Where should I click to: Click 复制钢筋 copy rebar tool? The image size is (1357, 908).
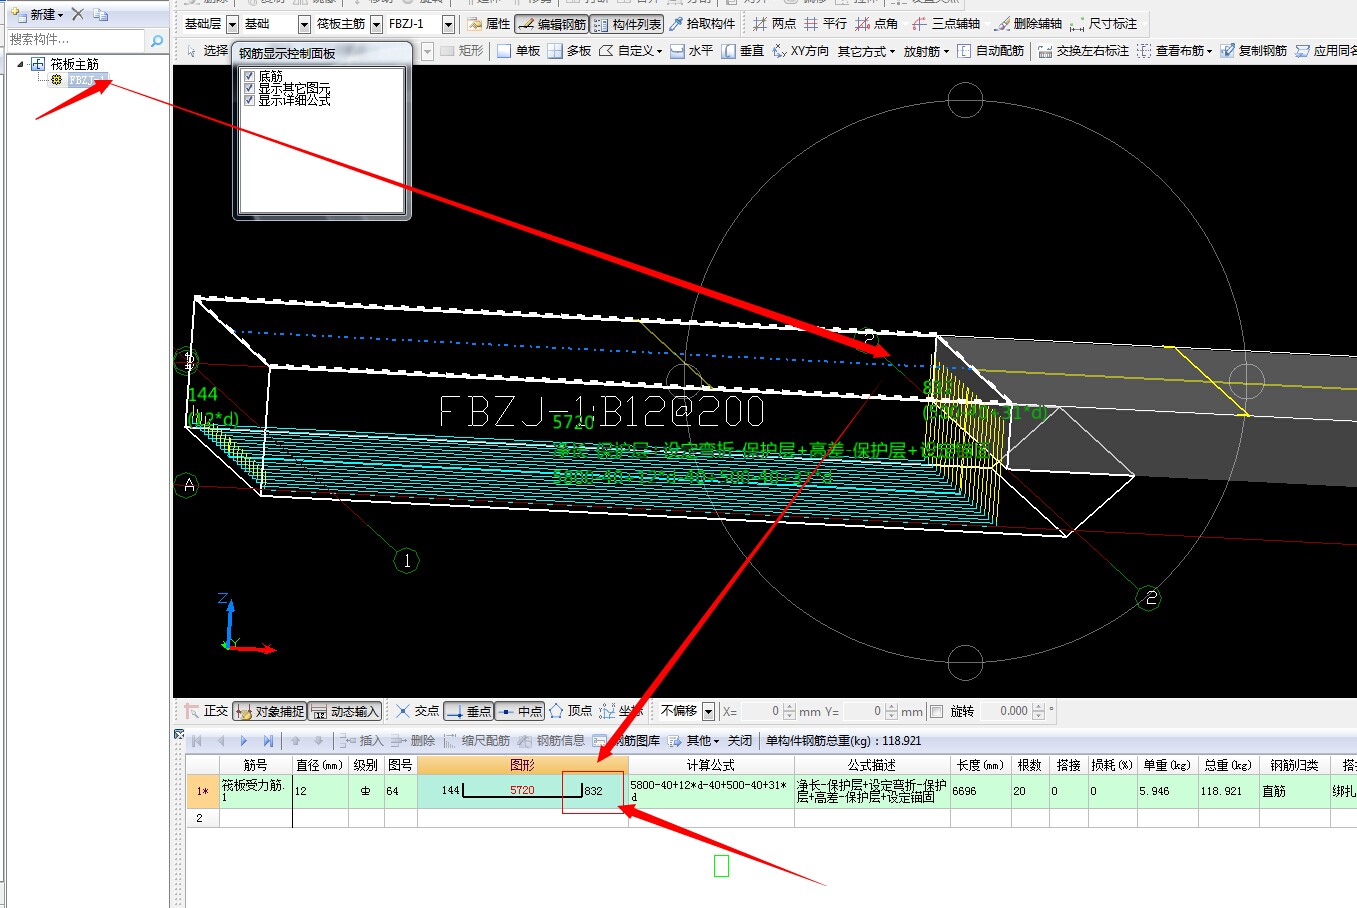pyautogui.click(x=1253, y=50)
